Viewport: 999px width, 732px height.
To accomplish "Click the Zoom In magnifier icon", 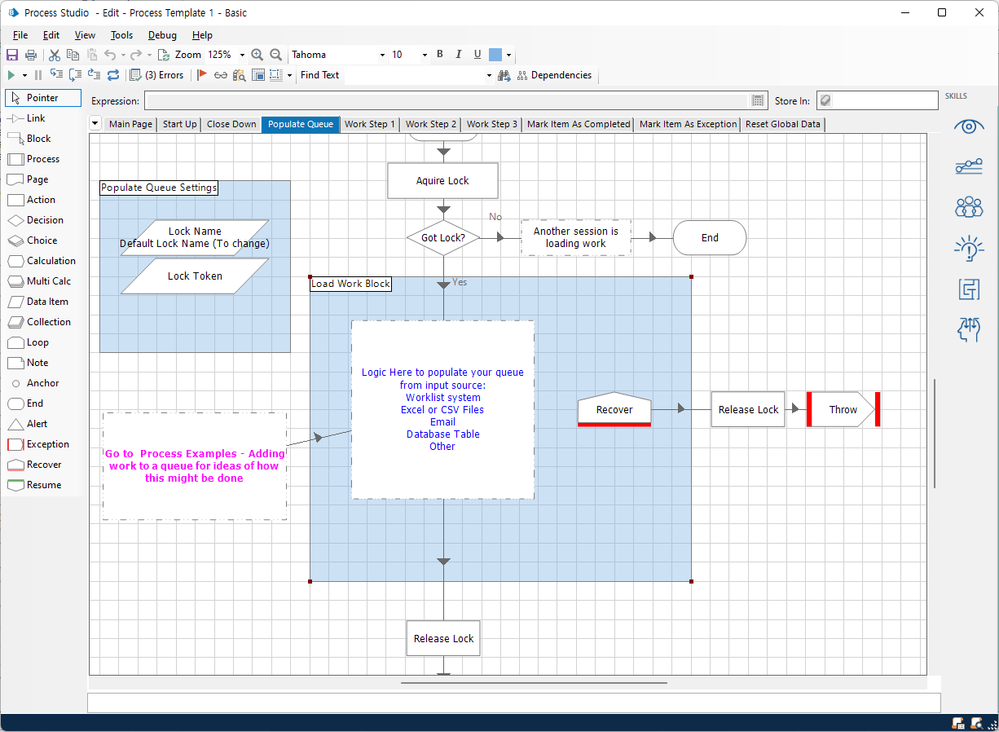I will 257,55.
